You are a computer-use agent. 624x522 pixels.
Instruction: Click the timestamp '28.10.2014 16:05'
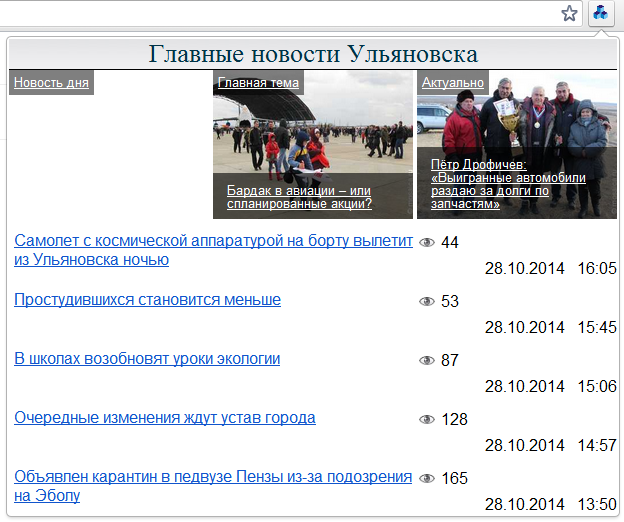click(x=551, y=269)
